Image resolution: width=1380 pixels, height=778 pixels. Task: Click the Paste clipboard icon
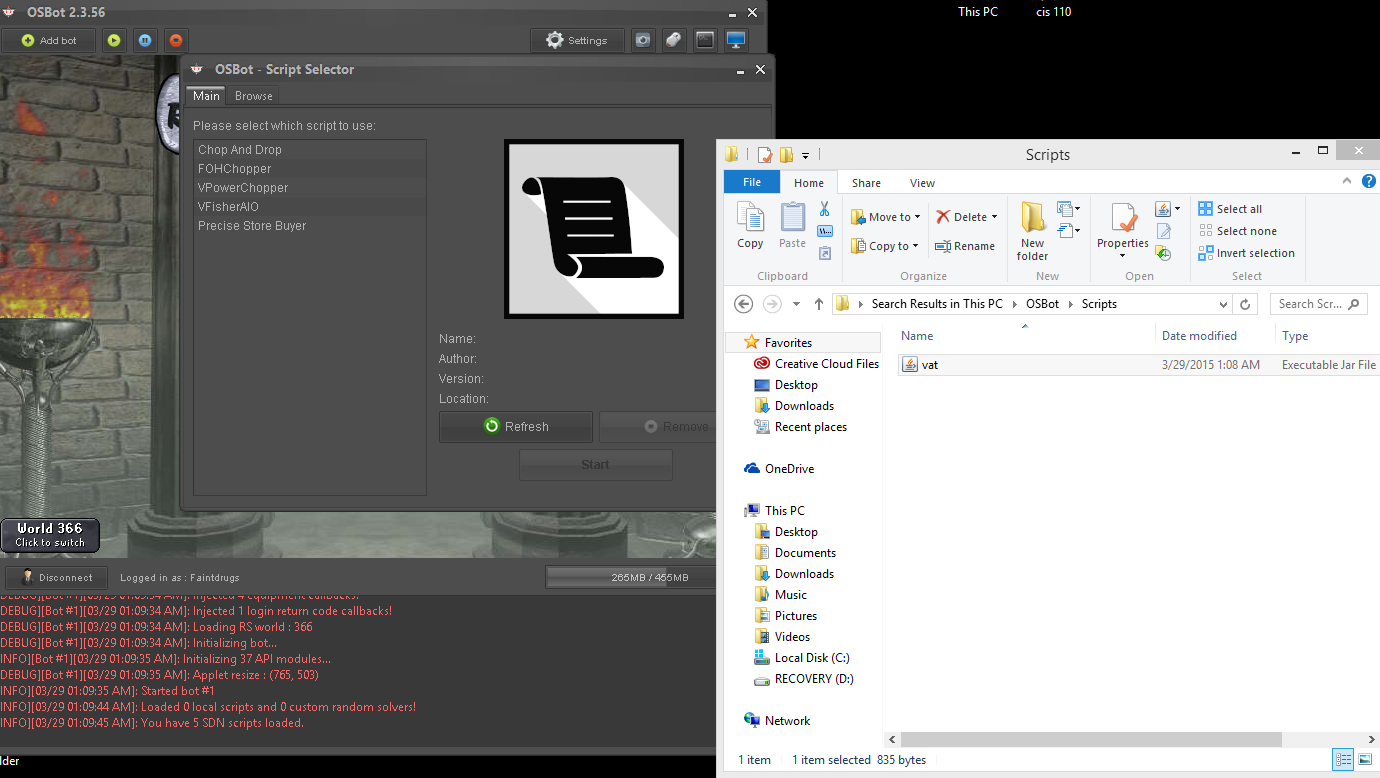792,225
